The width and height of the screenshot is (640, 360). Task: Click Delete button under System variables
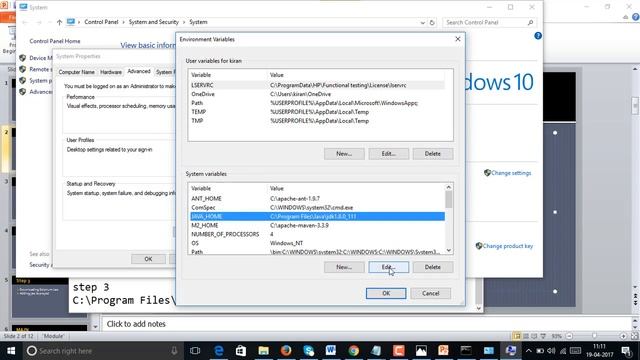pos(433,267)
